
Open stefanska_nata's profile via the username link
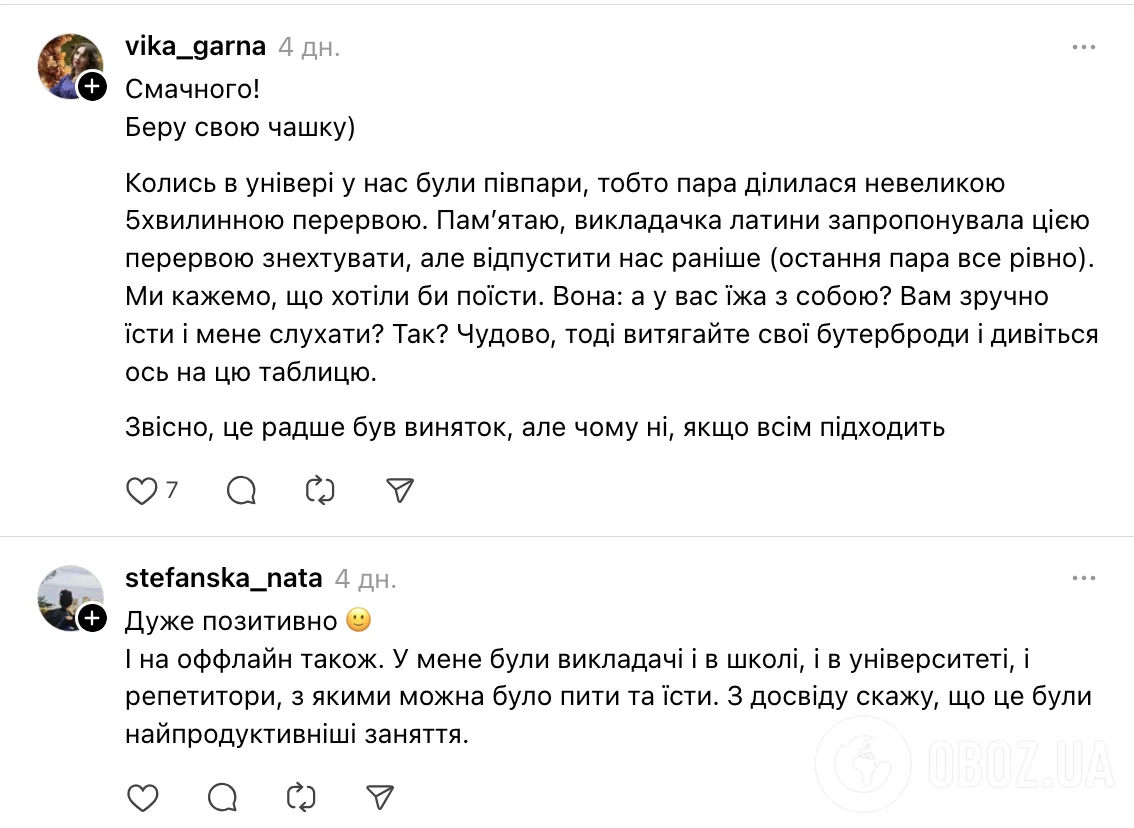(x=222, y=577)
